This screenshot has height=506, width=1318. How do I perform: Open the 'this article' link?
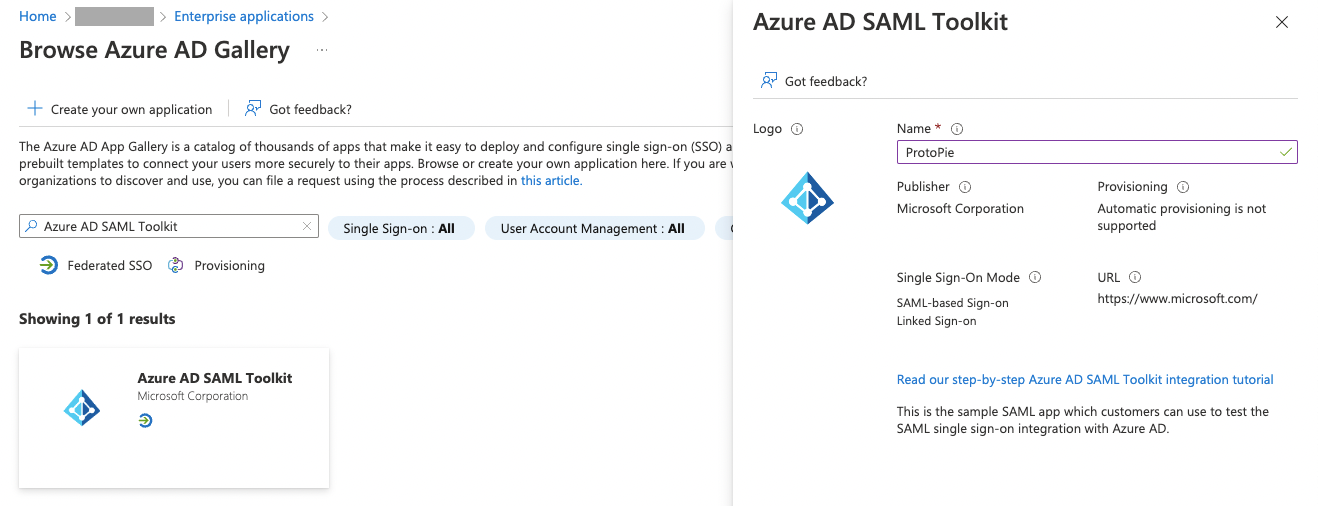(551, 181)
